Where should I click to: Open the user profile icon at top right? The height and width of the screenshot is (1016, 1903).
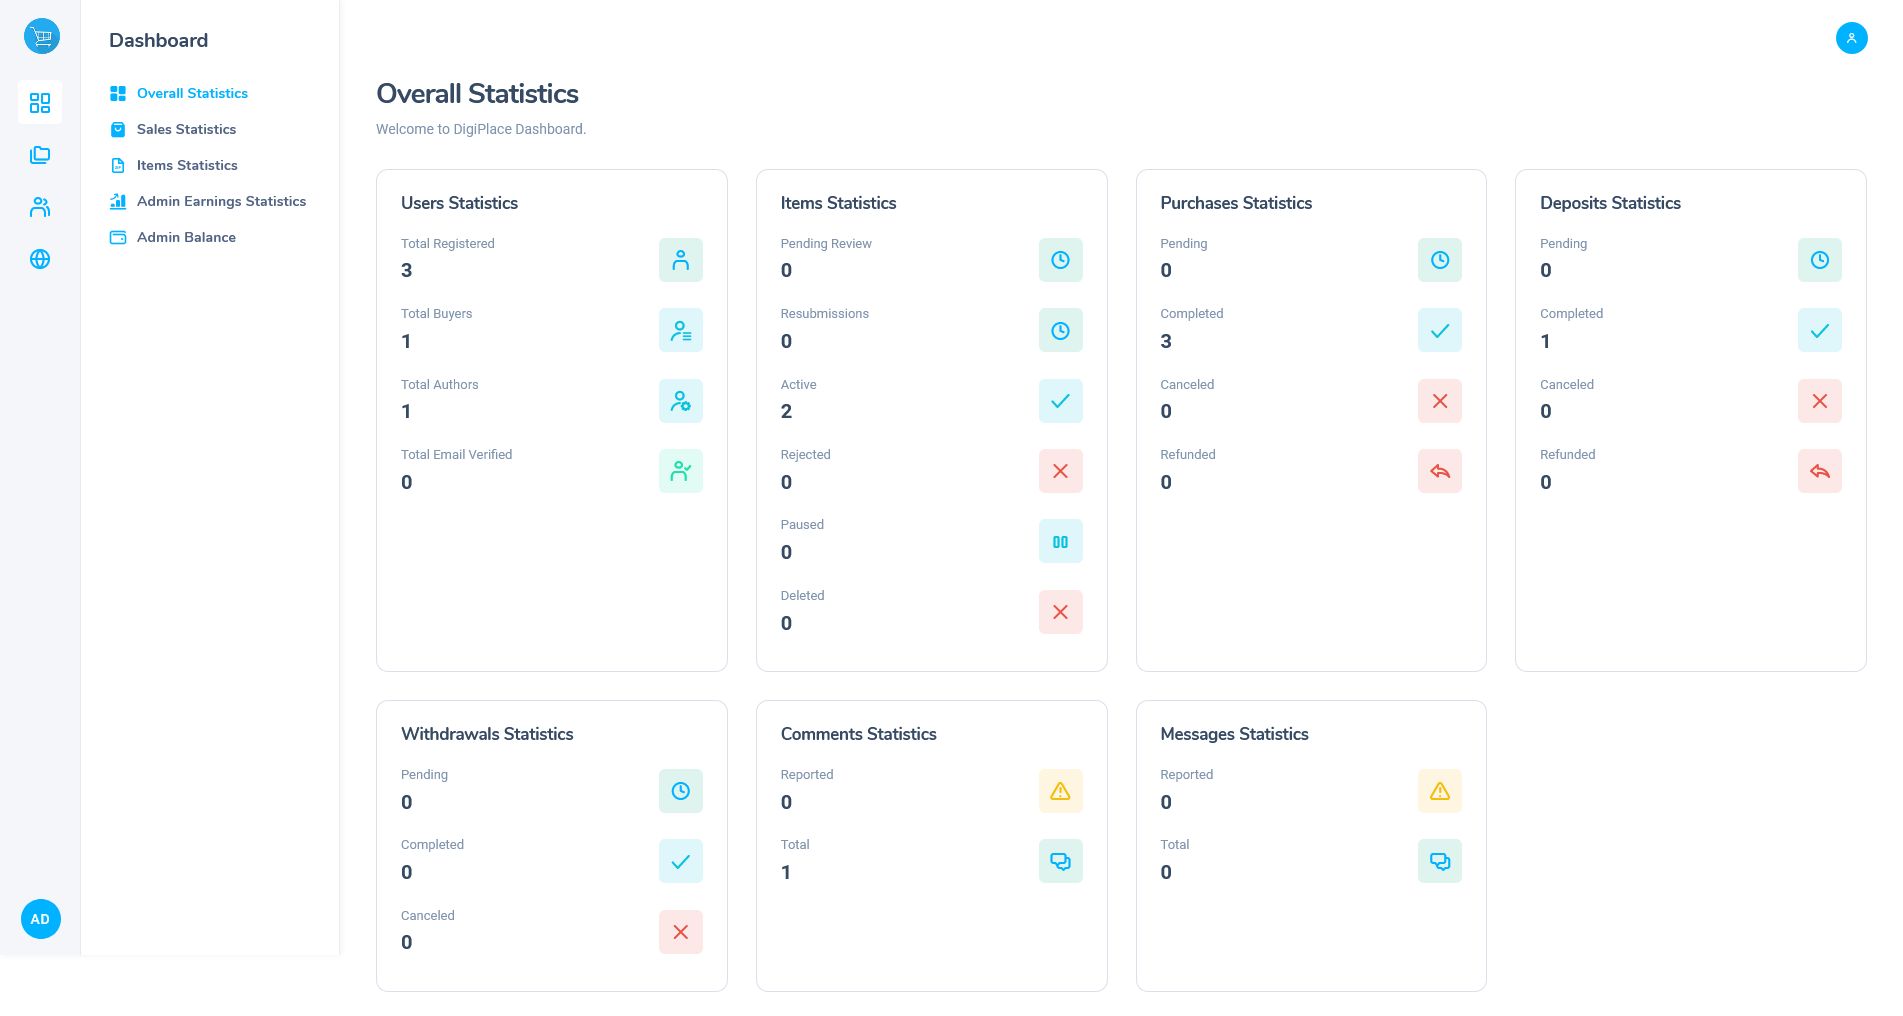(x=1851, y=38)
